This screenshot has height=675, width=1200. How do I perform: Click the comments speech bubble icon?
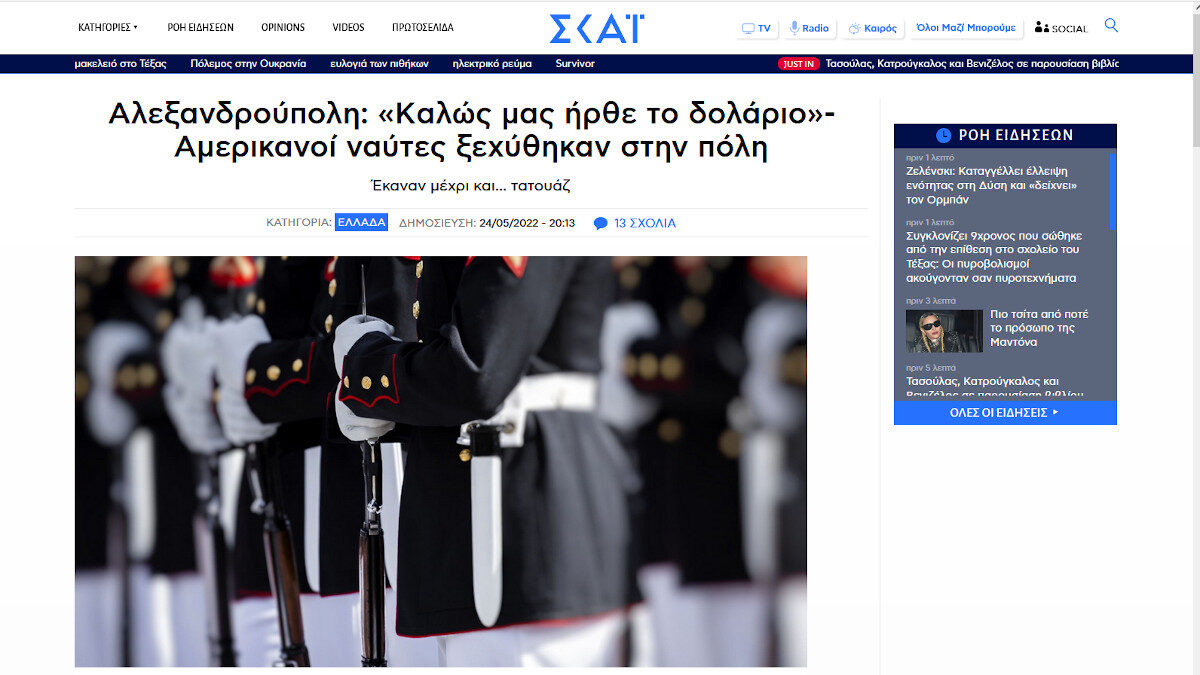point(600,223)
